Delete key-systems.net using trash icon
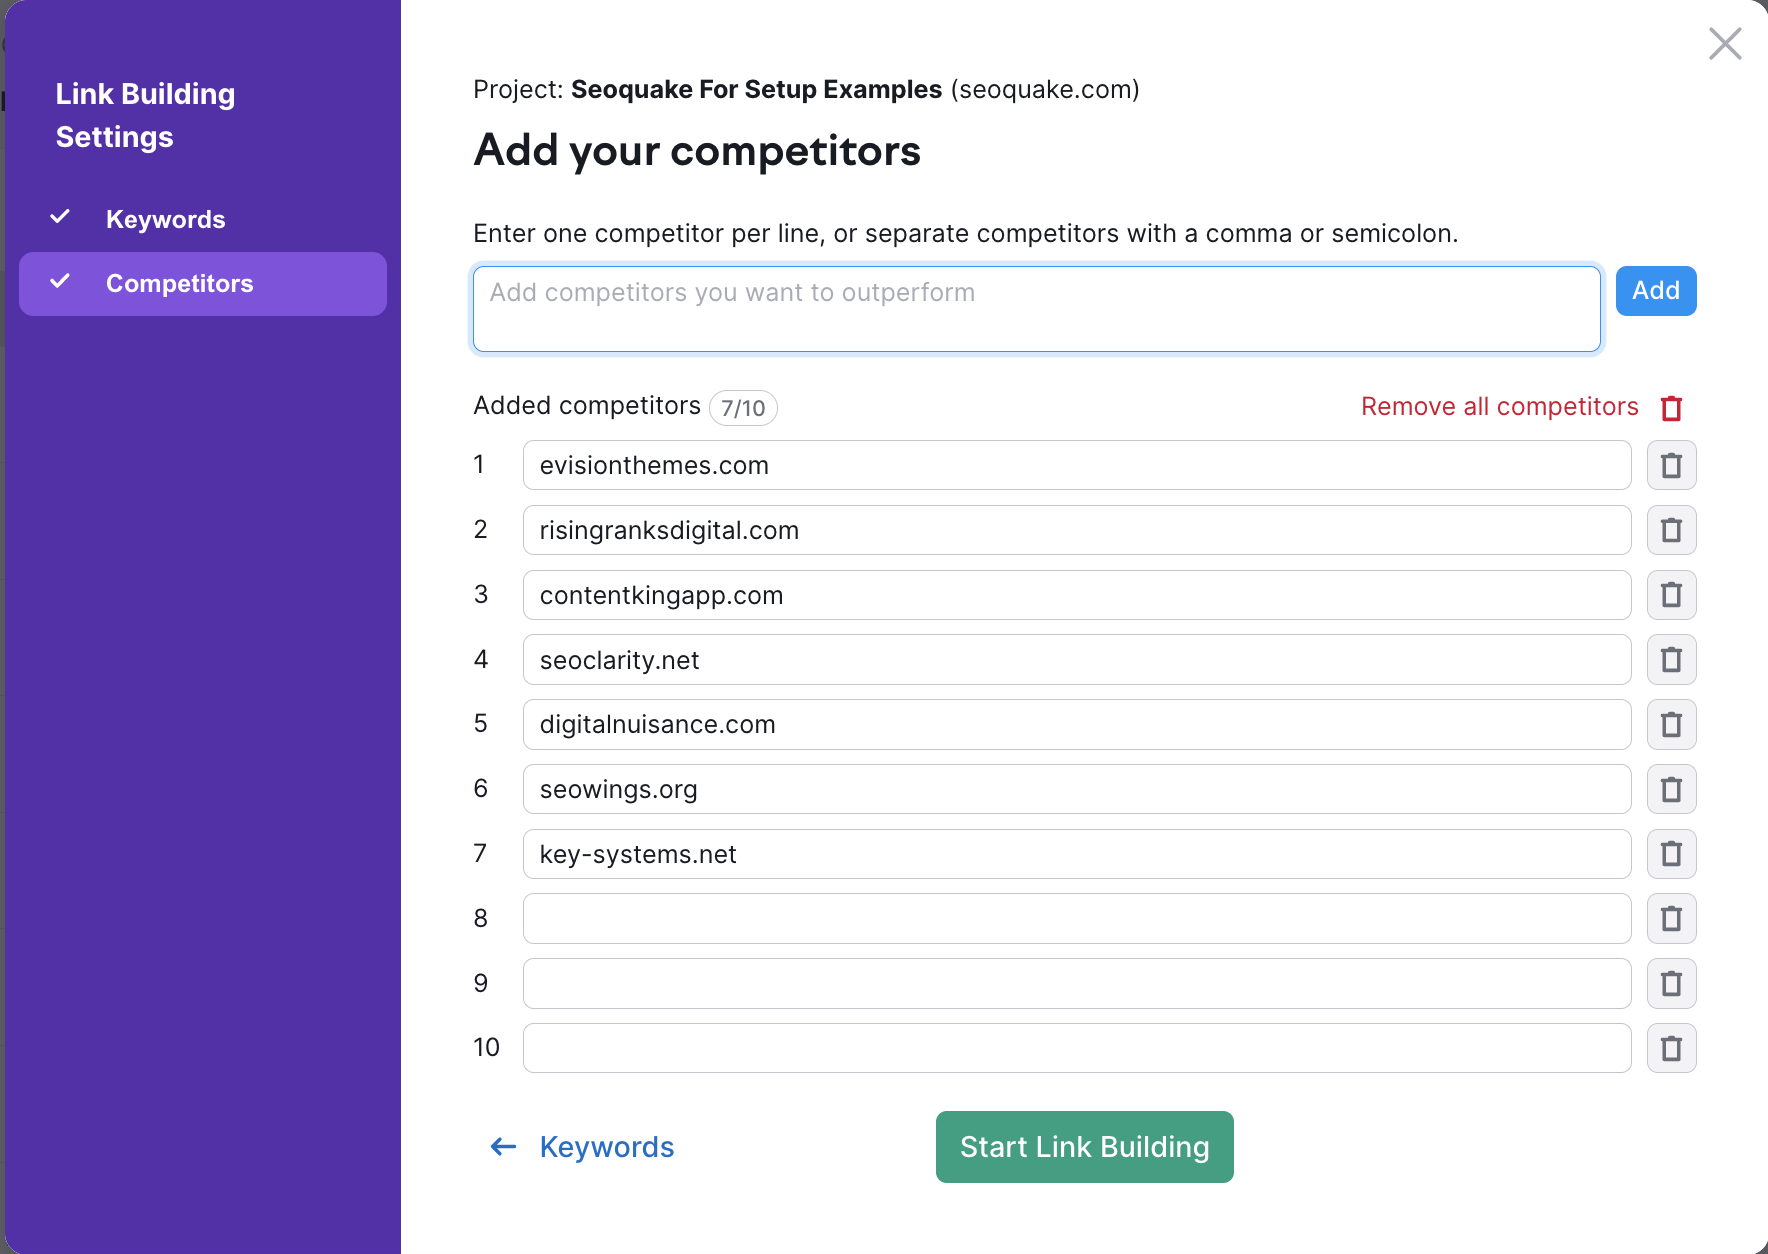The width and height of the screenshot is (1768, 1254). (1671, 854)
